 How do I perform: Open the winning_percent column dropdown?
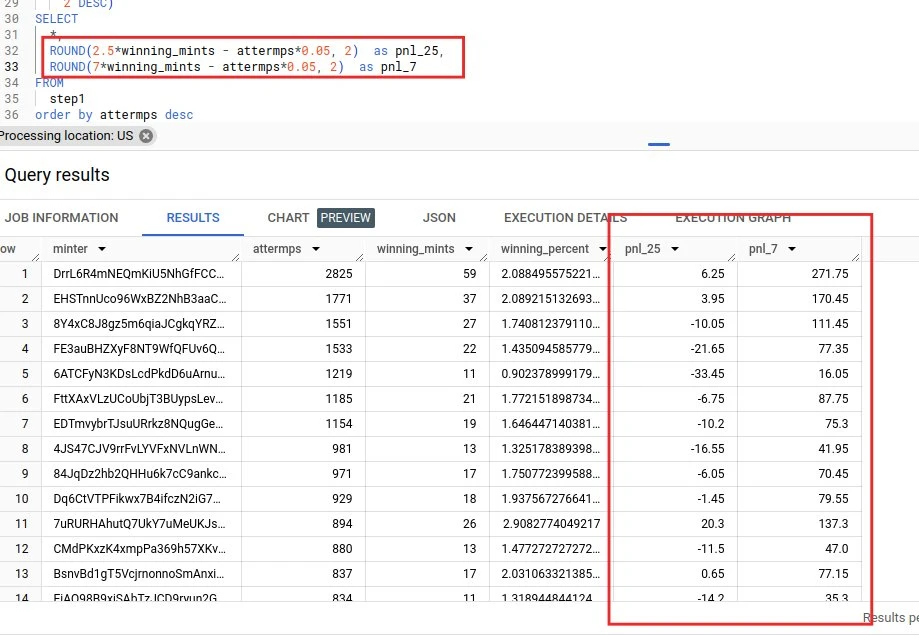(x=599, y=249)
